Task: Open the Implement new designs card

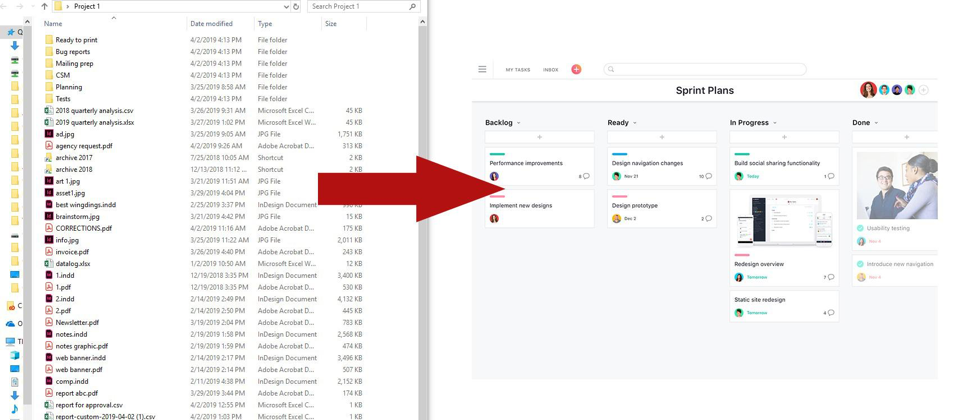Action: point(540,209)
